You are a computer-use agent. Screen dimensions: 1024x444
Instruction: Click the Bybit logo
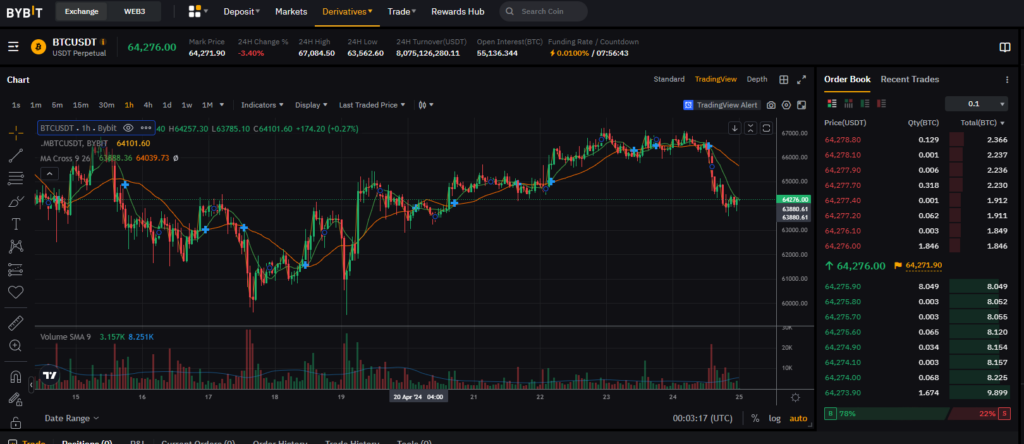tap(25, 12)
